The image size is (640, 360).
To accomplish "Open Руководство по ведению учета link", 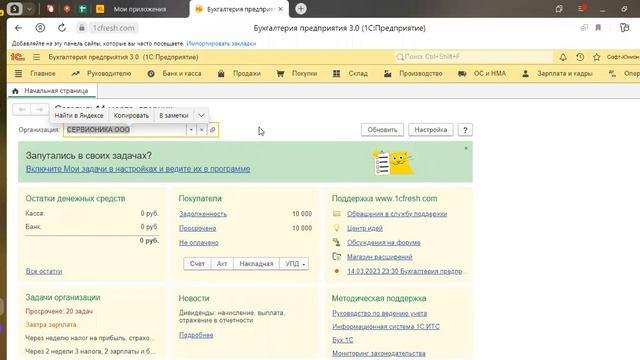I will coord(380,313).
